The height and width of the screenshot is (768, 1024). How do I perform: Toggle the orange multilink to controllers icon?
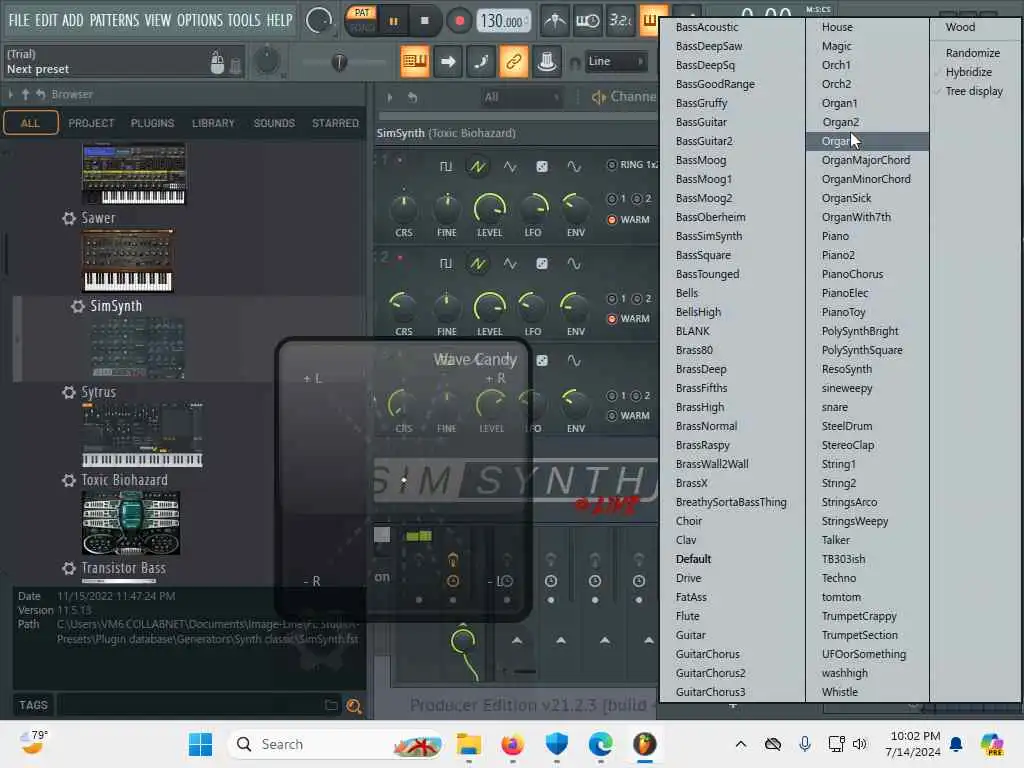[x=513, y=61]
